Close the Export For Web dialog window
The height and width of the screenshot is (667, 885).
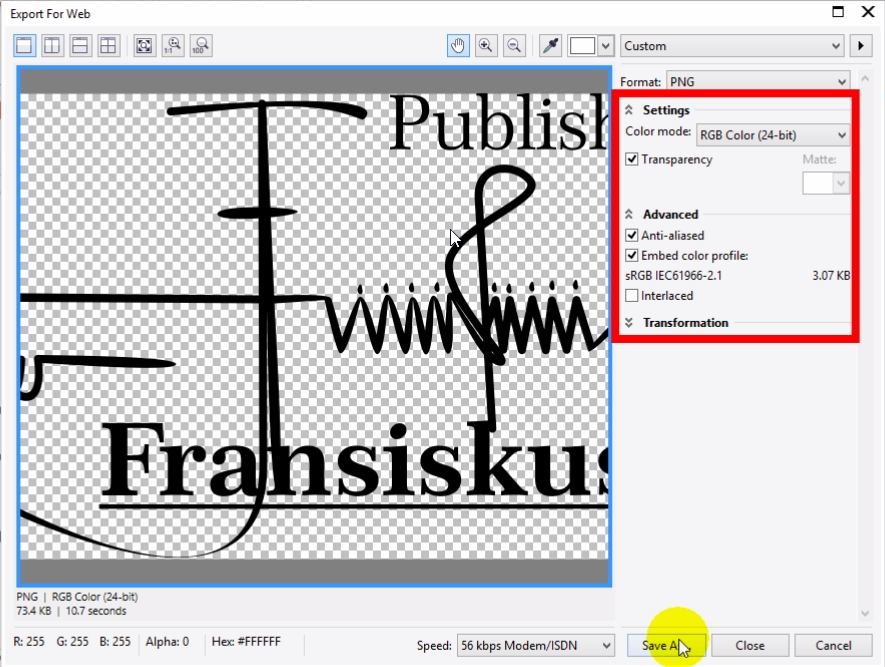tap(868, 12)
